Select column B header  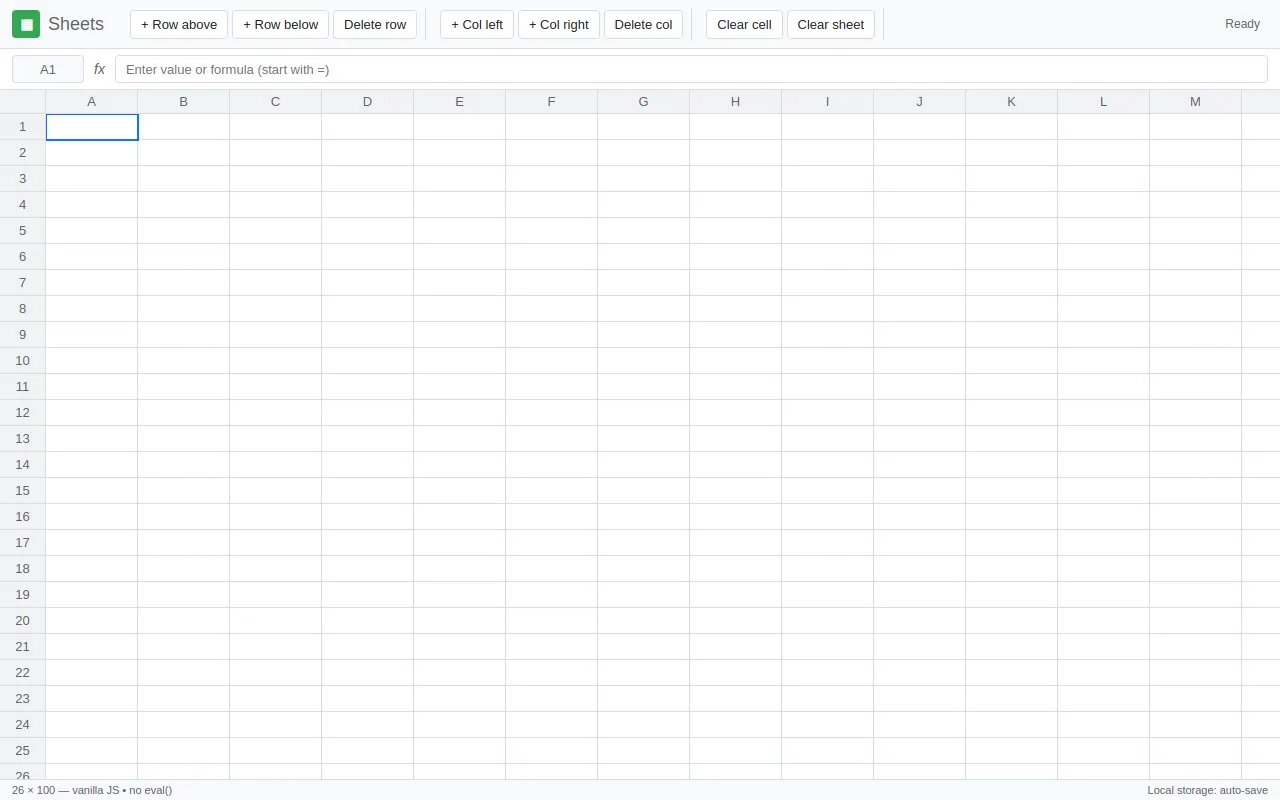click(x=184, y=101)
